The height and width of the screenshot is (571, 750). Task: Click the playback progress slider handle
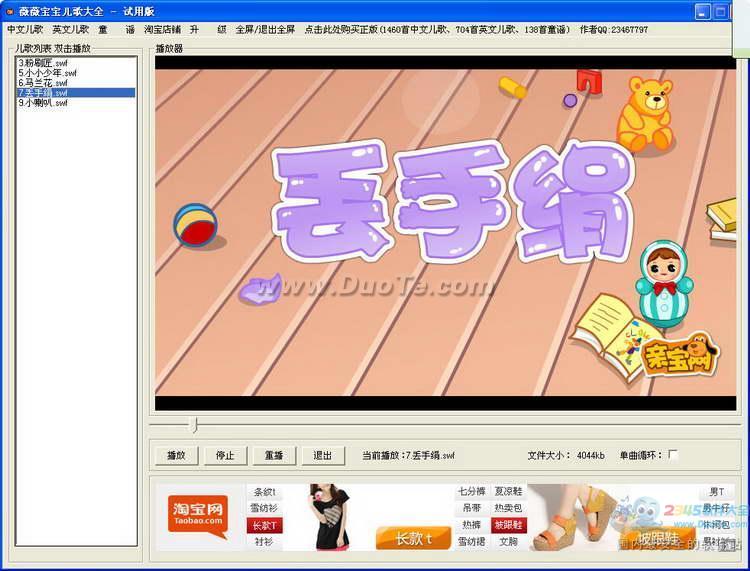tap(193, 425)
